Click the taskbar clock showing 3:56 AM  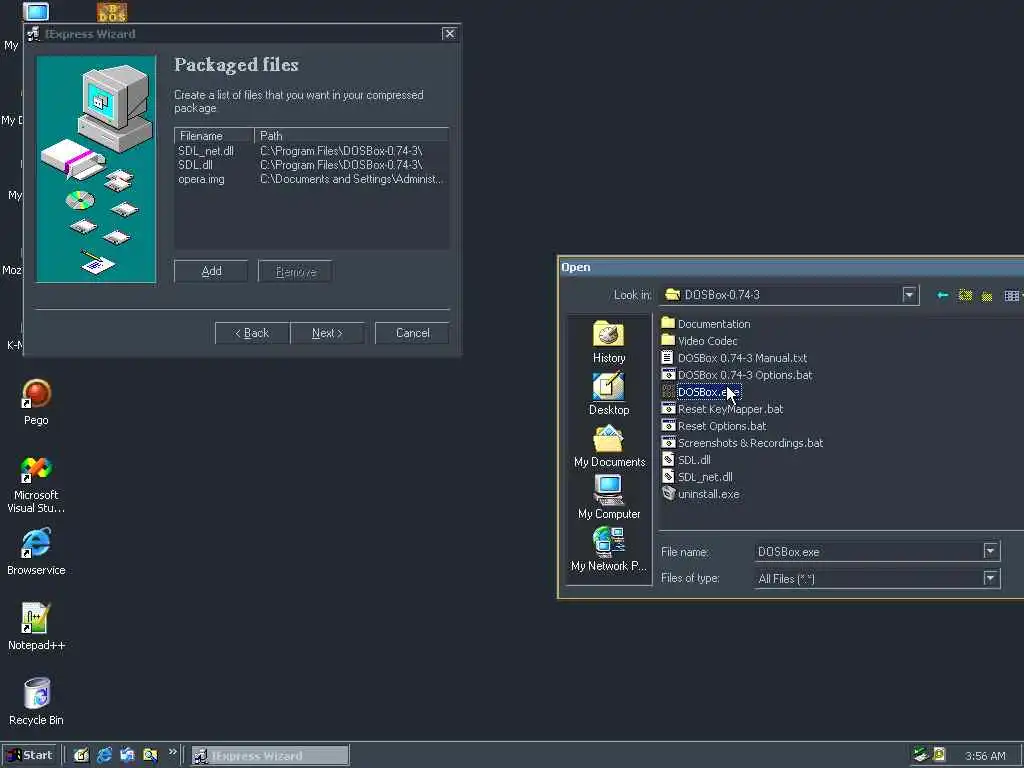coord(985,756)
